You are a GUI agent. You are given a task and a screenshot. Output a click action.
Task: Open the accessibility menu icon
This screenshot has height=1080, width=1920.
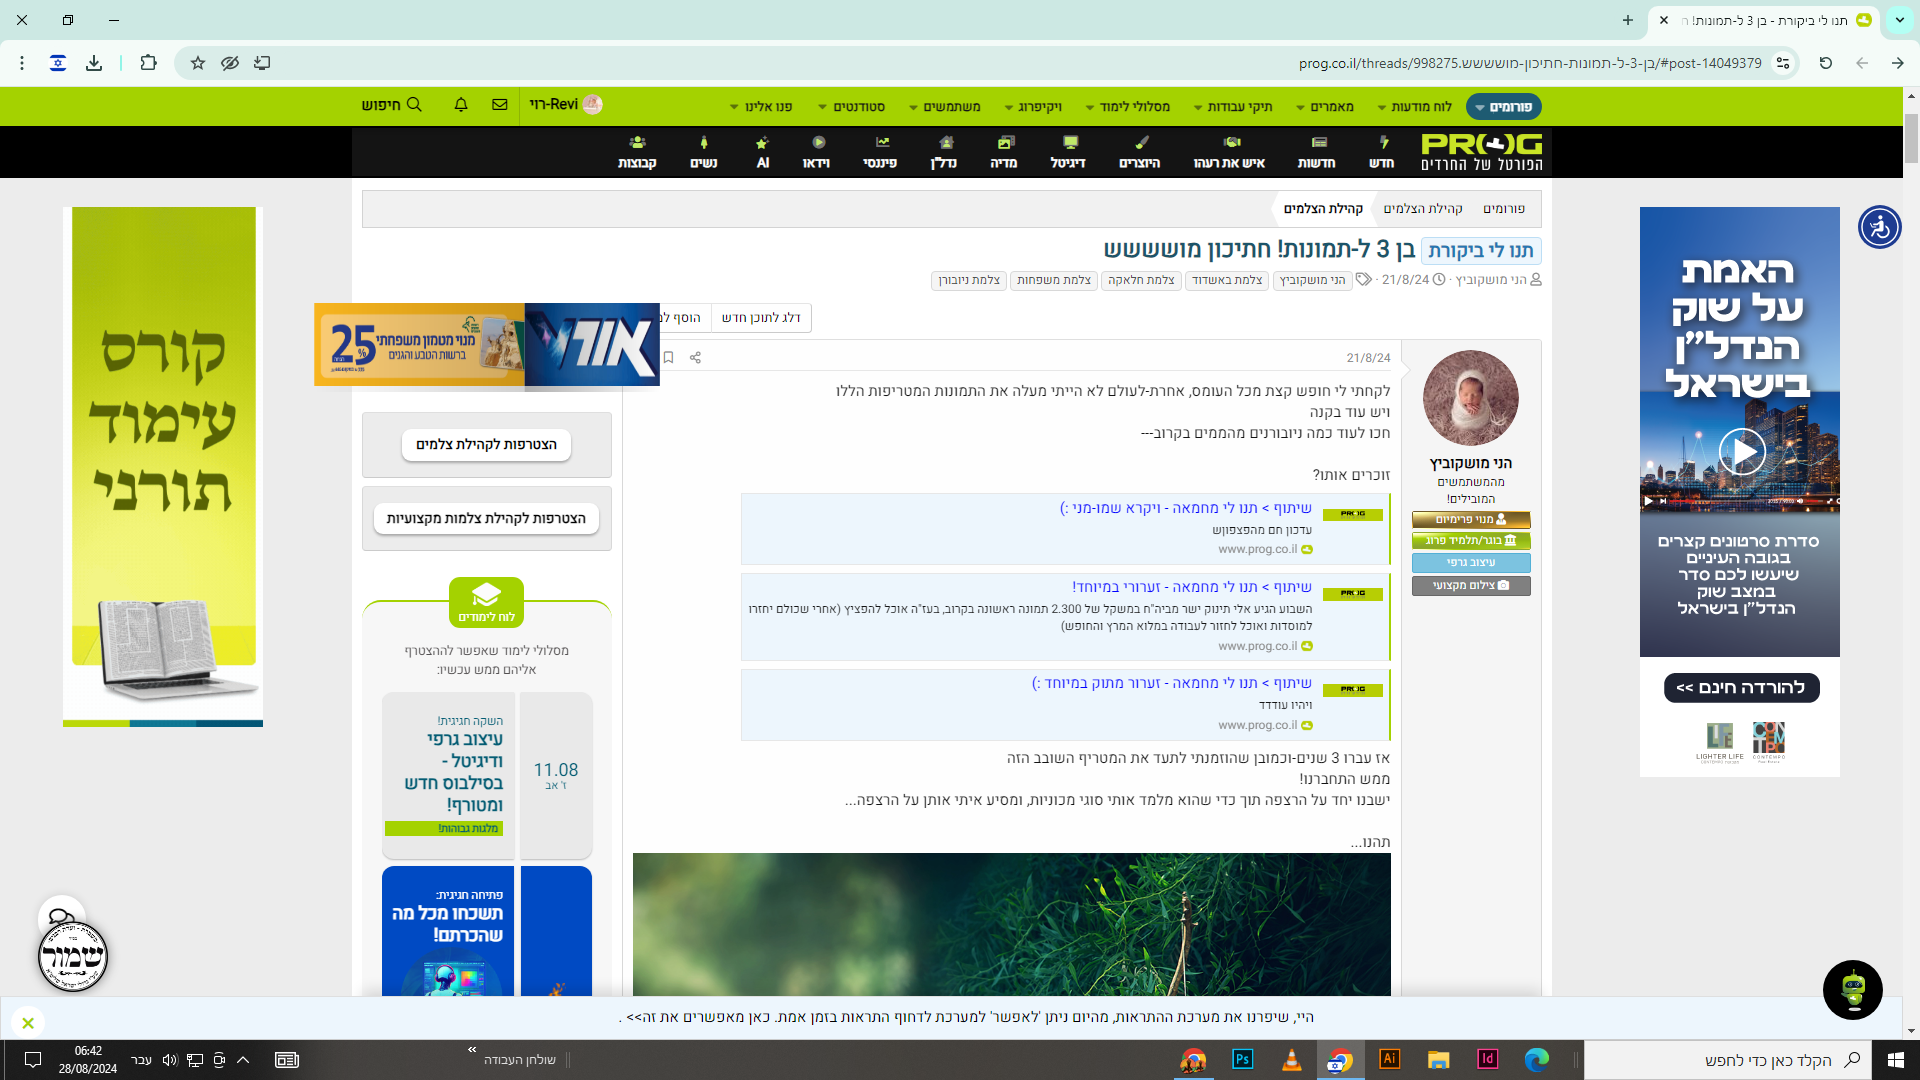click(1879, 227)
